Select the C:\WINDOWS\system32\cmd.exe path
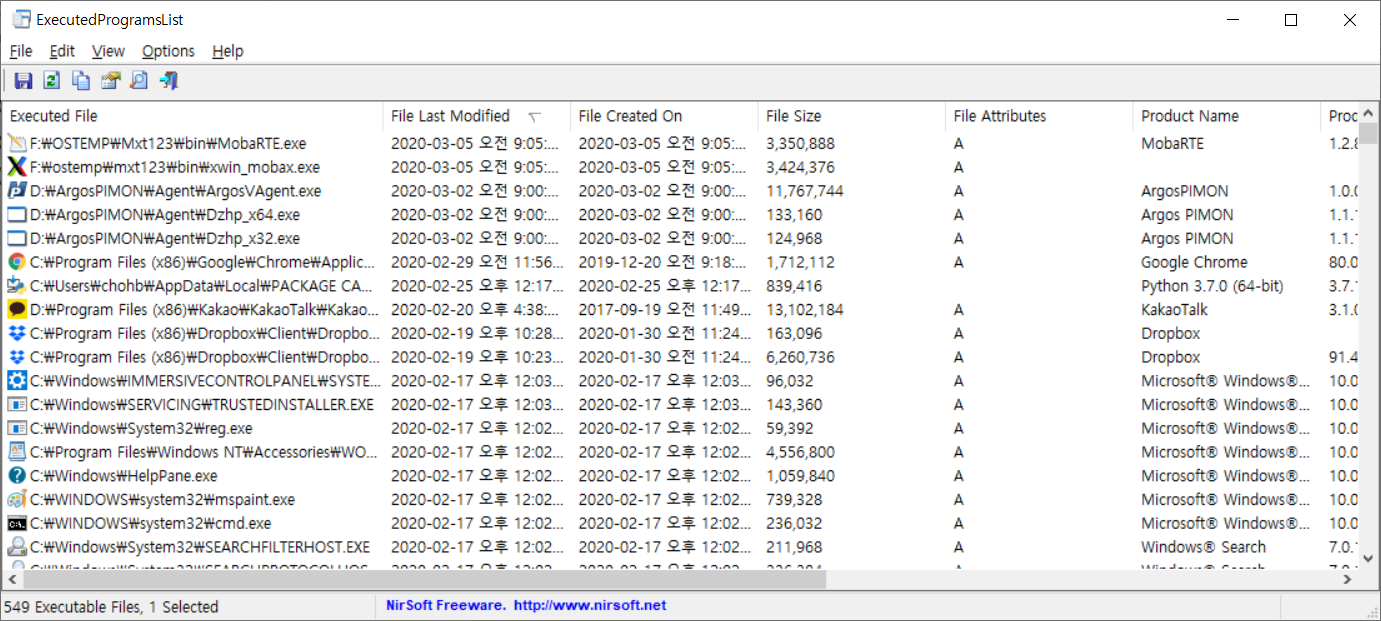The height and width of the screenshot is (621, 1381). [150, 523]
